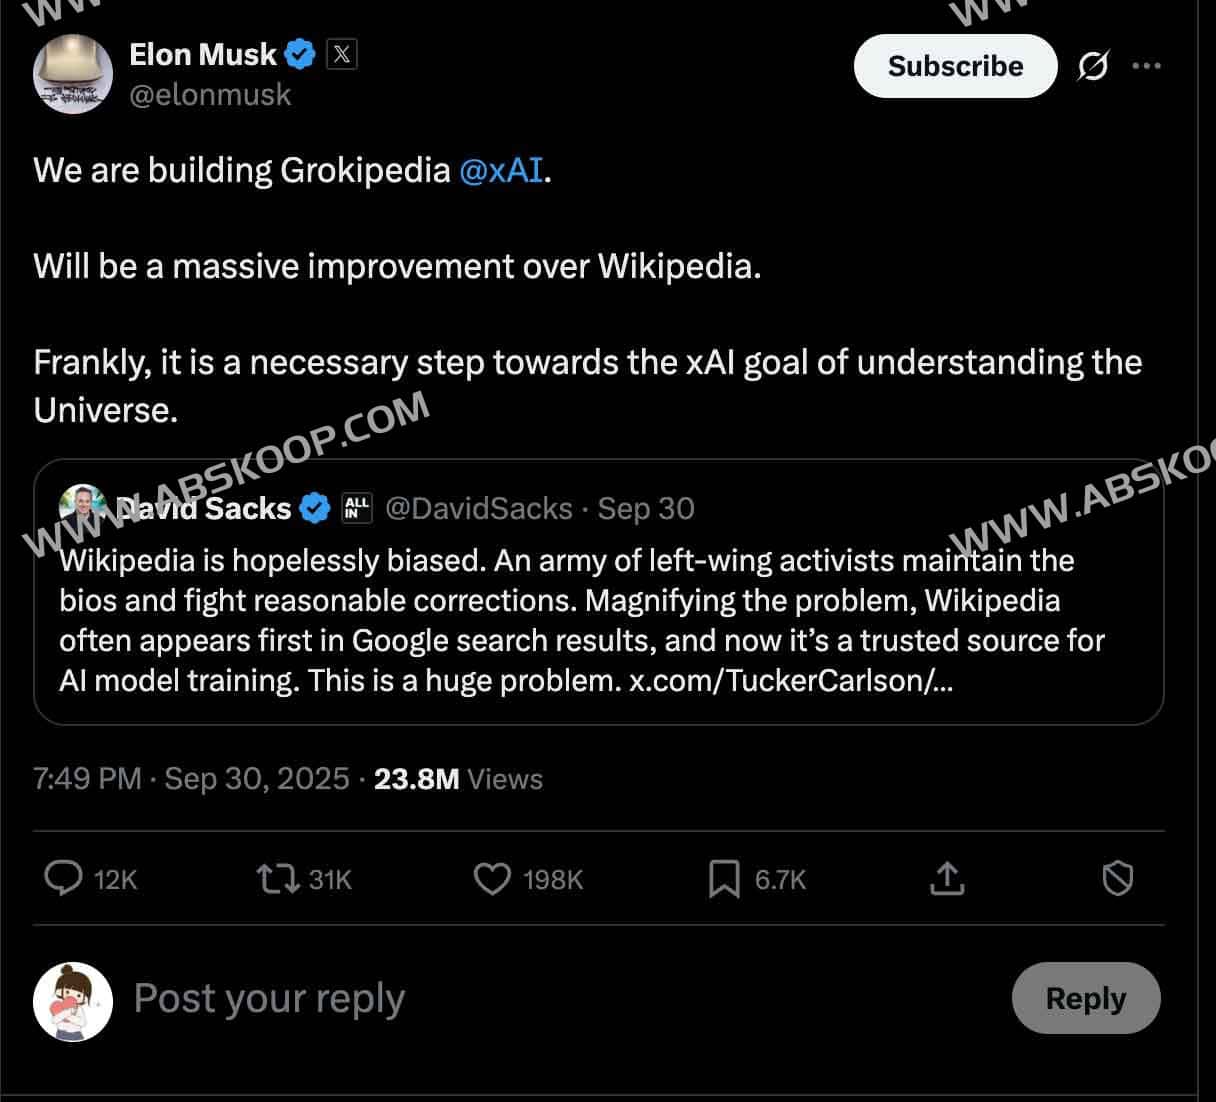Open the Grok explain icon
1216x1102 pixels.
point(1092,66)
